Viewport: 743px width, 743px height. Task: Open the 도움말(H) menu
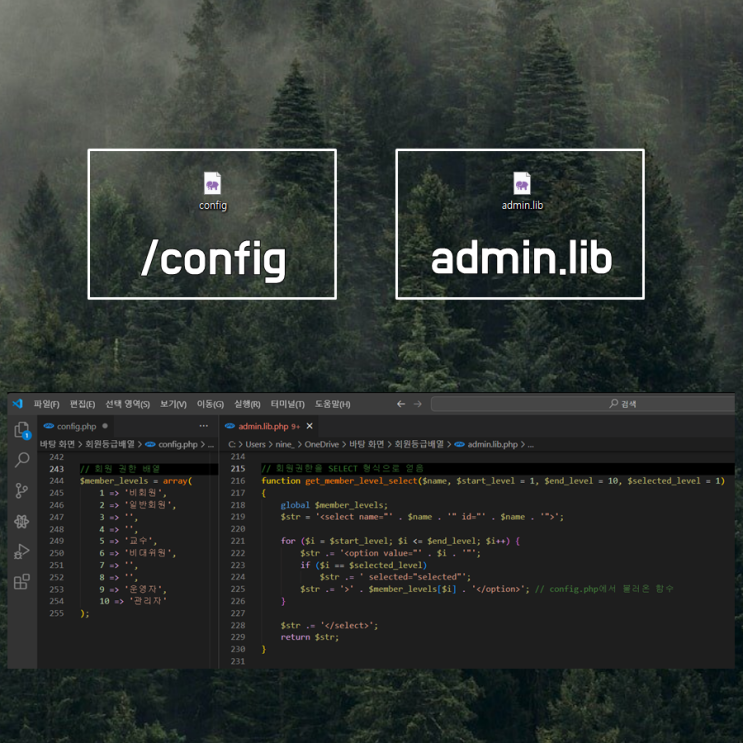pyautogui.click(x=333, y=404)
